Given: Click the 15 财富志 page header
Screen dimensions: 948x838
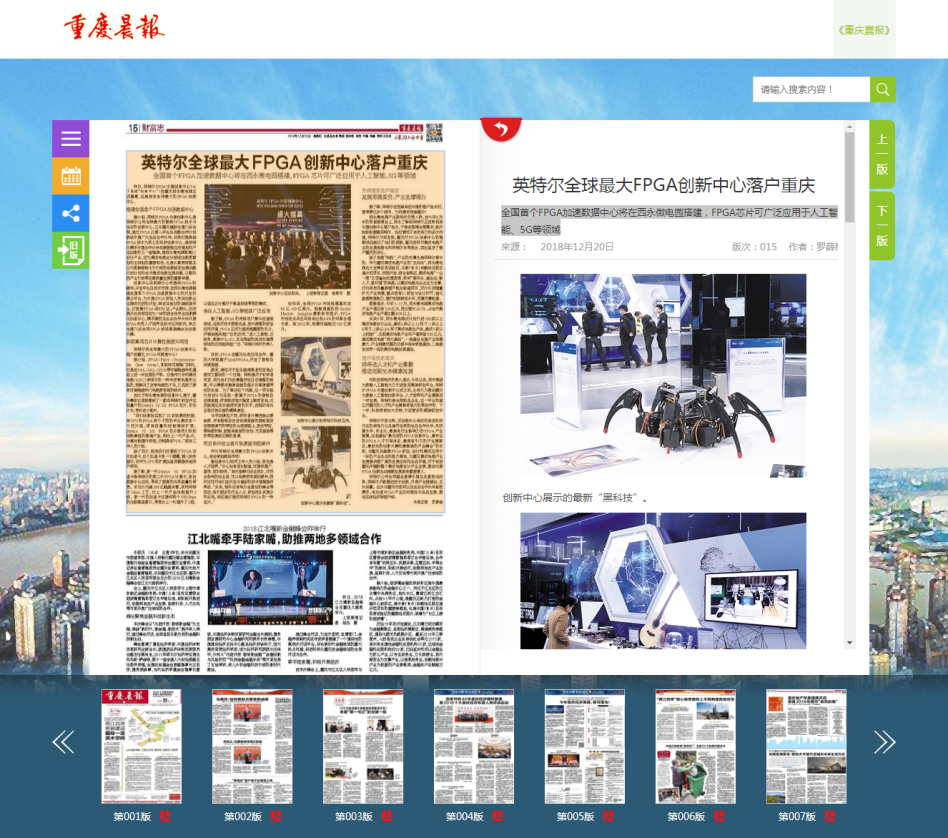Looking at the screenshot, I should click(x=146, y=128).
